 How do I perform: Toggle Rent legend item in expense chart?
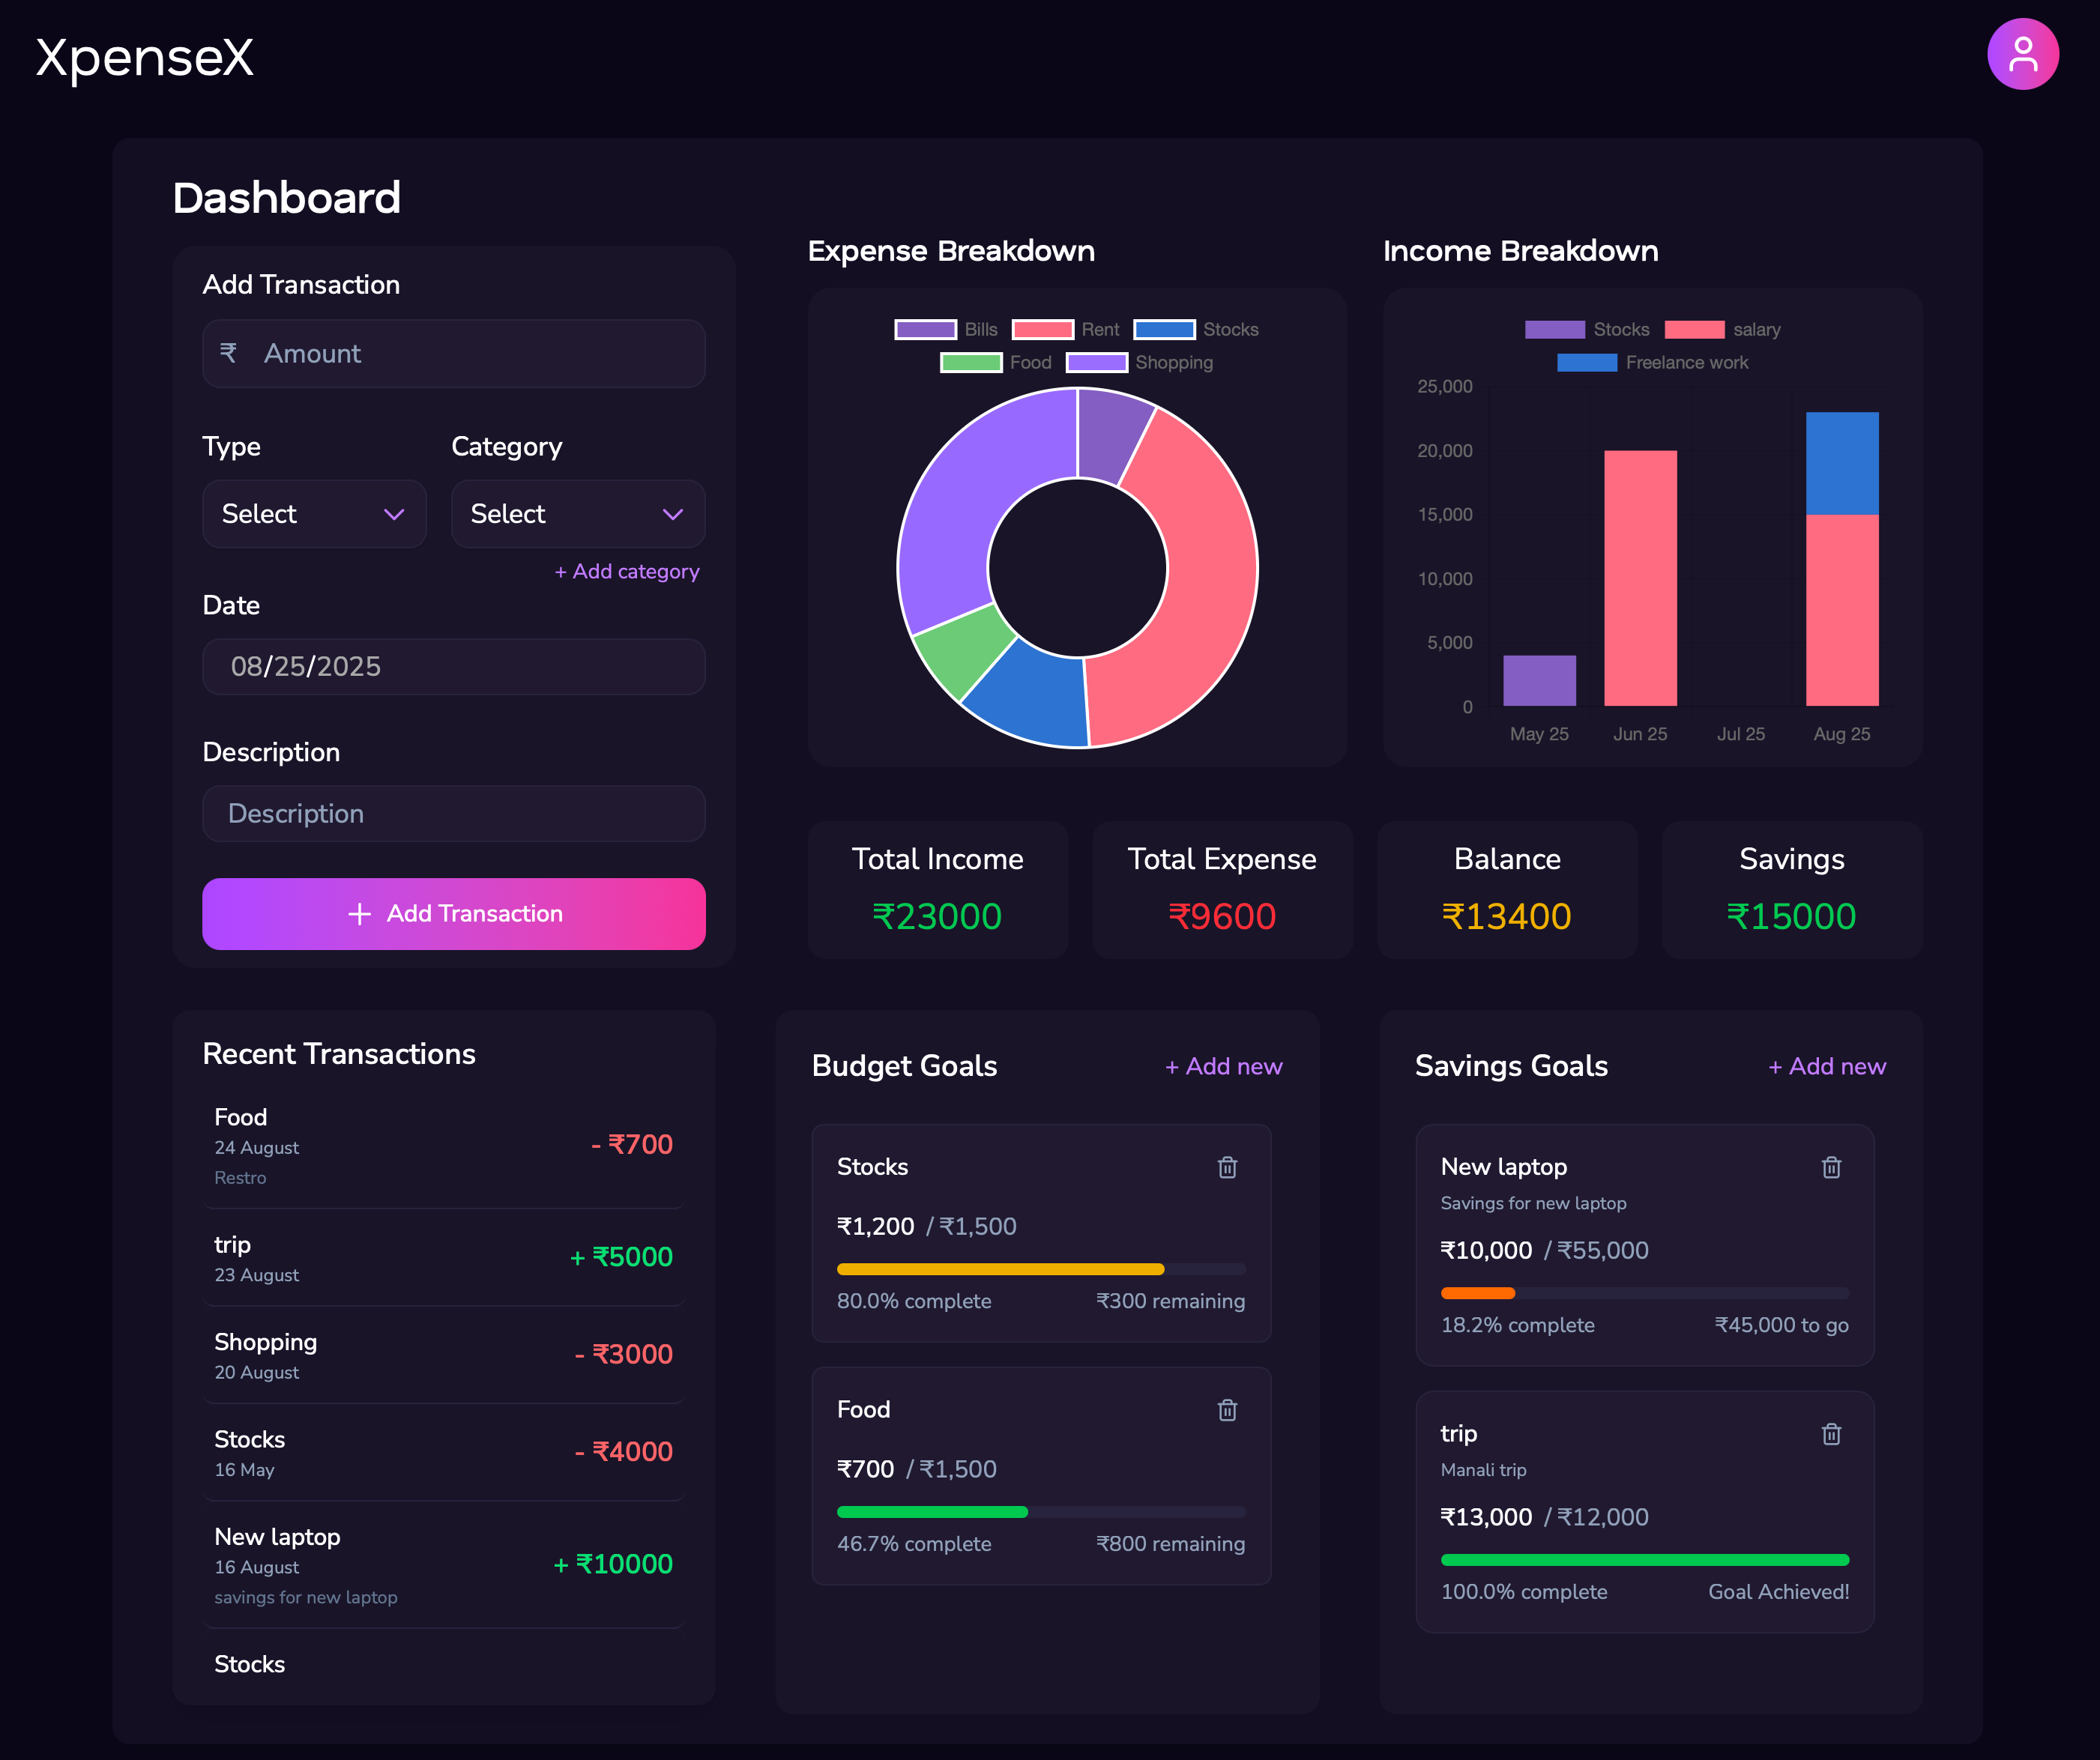click(1065, 330)
